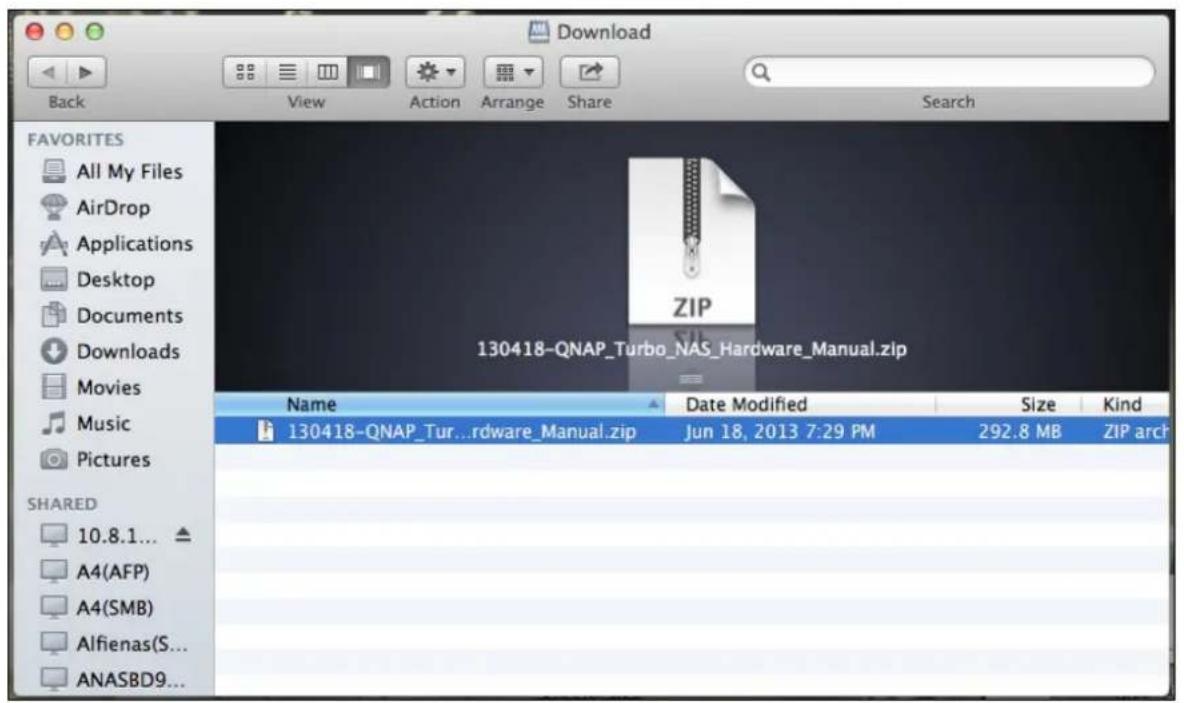This screenshot has height=703, width=1184.
Task: Sort by the Size column header
Action: 1010,405
